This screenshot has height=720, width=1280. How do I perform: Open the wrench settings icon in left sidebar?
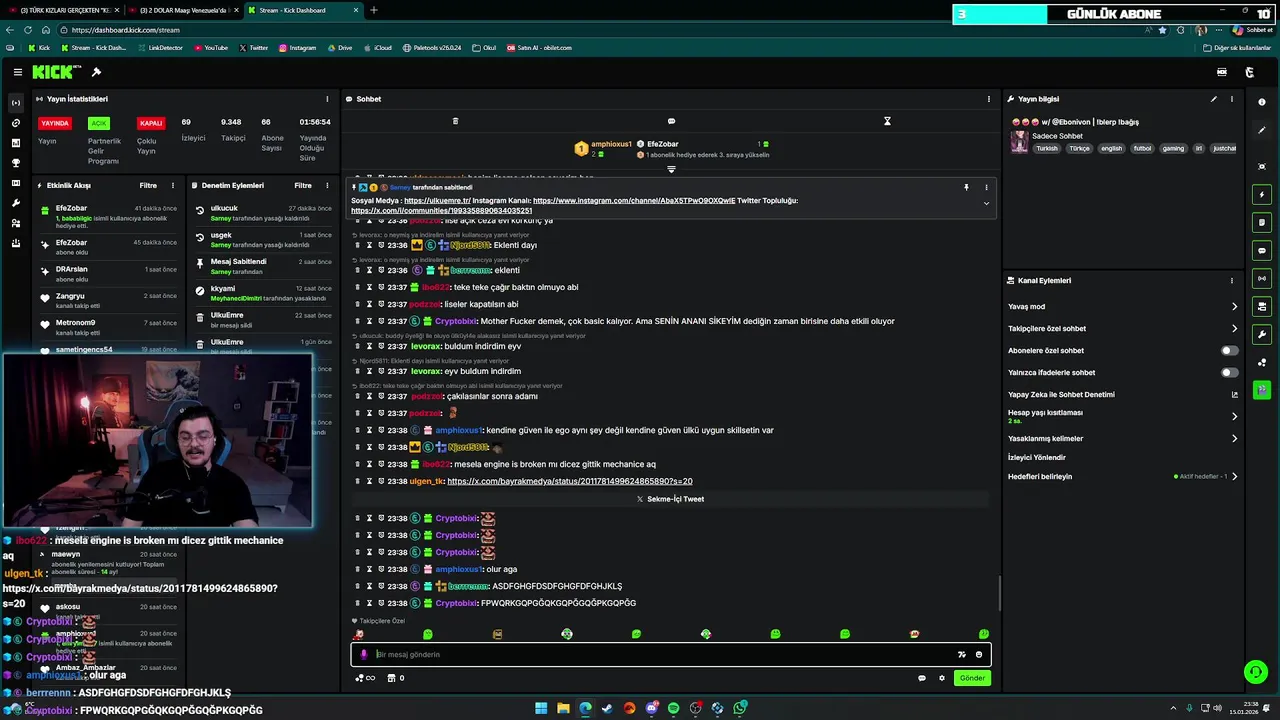pyautogui.click(x=16, y=203)
